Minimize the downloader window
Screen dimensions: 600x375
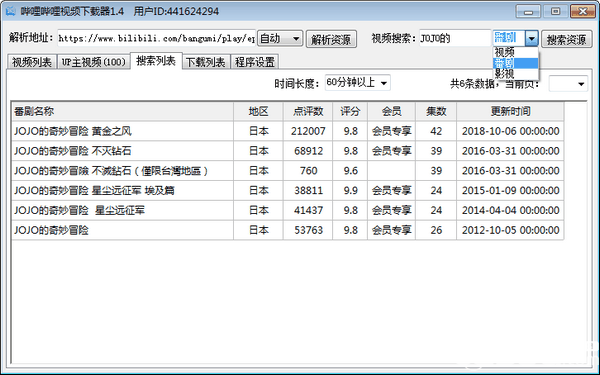coord(528,11)
